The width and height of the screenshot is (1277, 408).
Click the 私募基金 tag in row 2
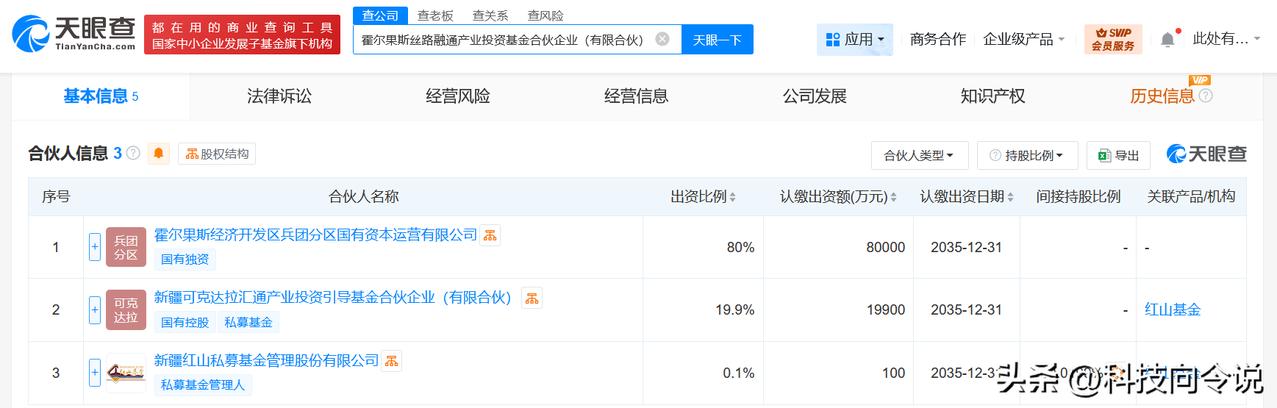[248, 323]
